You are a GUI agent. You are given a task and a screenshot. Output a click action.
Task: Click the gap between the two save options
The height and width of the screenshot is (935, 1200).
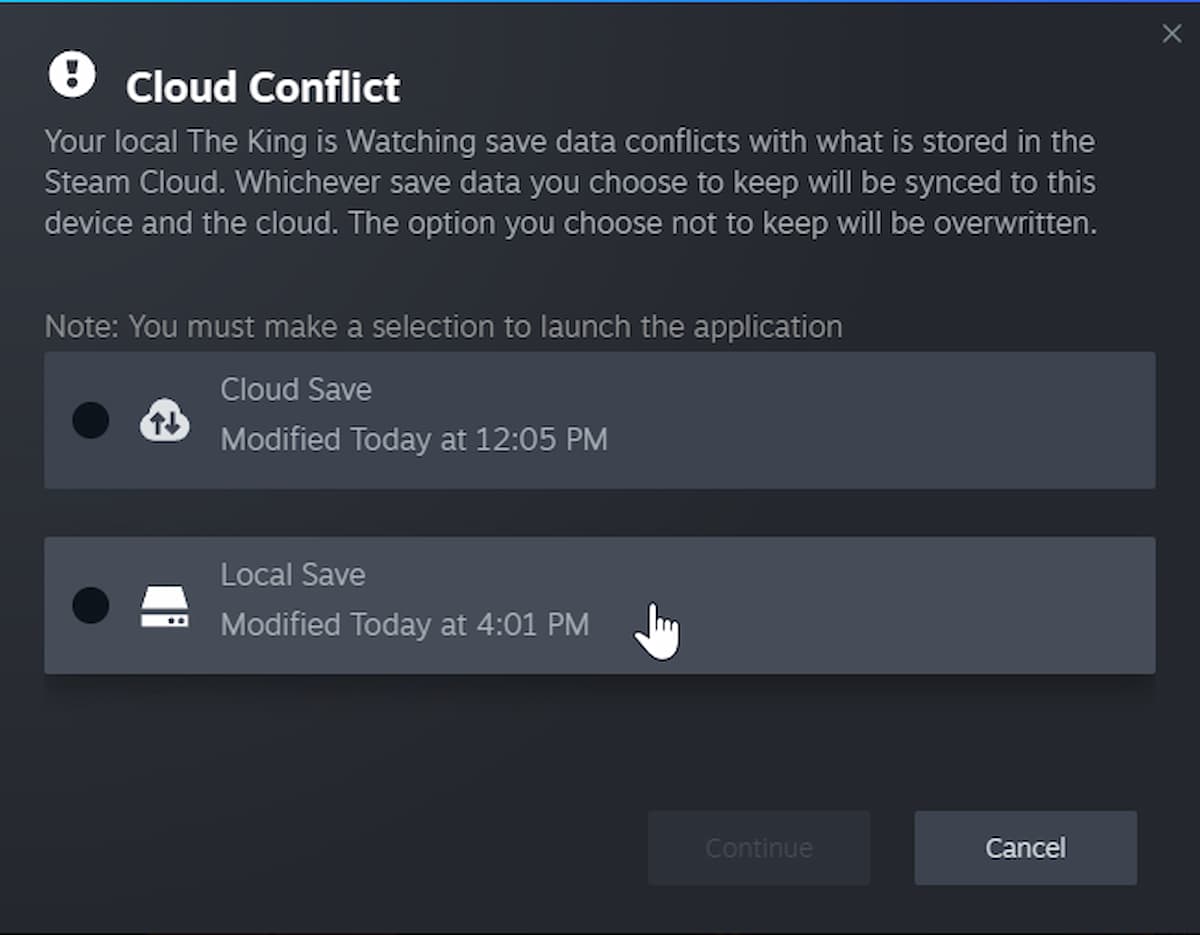click(600, 513)
